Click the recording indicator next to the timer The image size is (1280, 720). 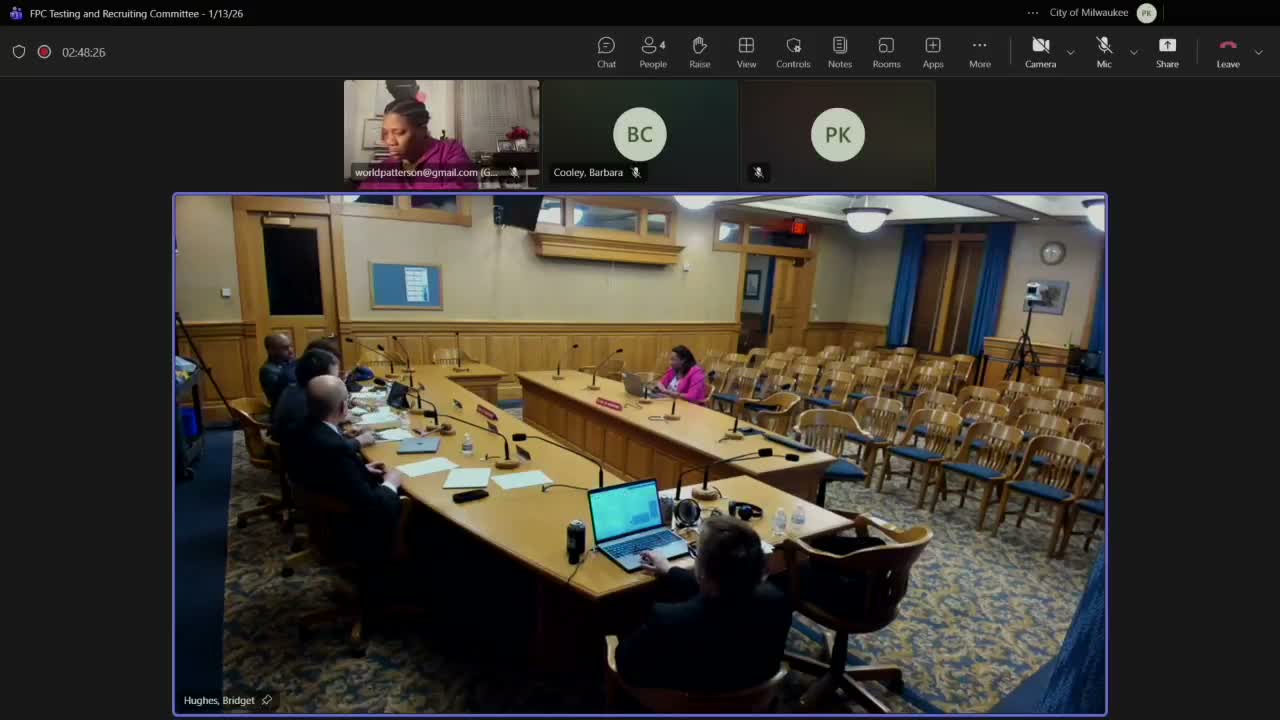click(x=43, y=51)
